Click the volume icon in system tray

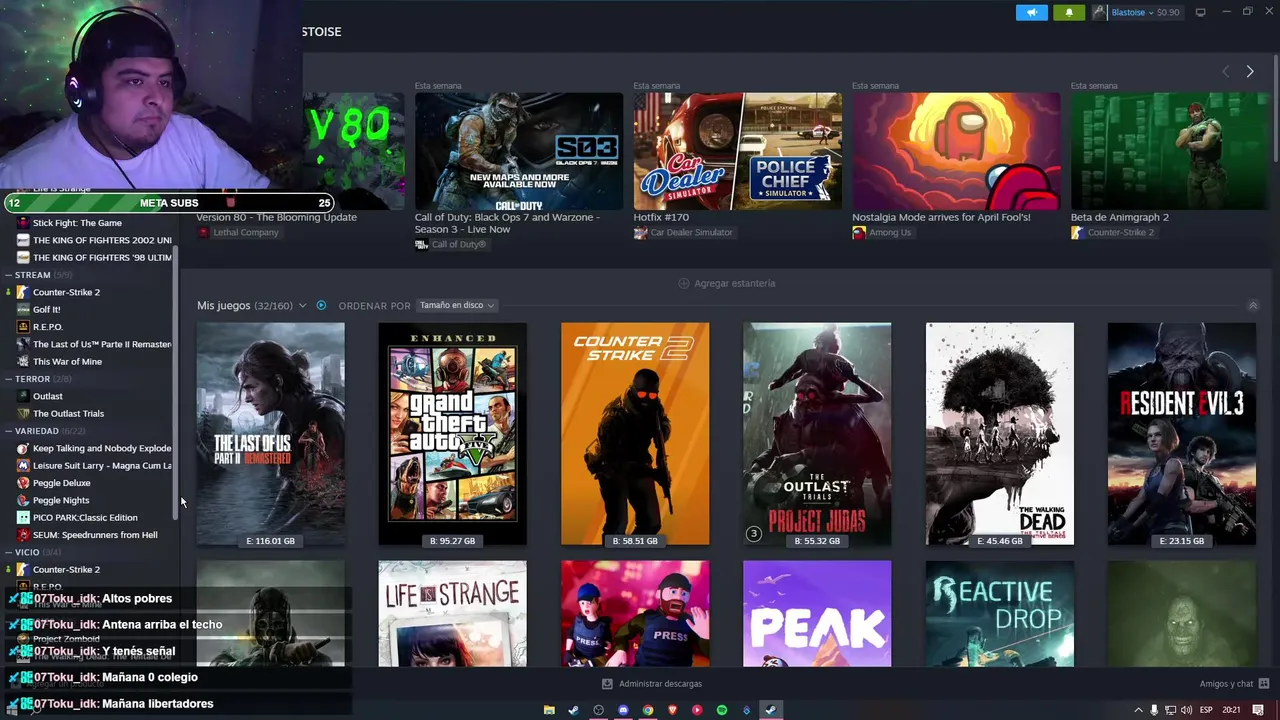[x=1186, y=710]
